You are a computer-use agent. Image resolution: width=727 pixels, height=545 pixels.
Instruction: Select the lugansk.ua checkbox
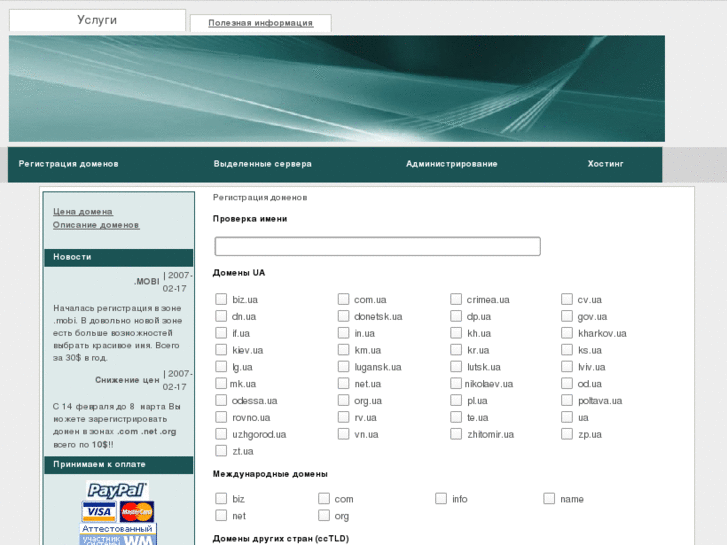tap(343, 366)
